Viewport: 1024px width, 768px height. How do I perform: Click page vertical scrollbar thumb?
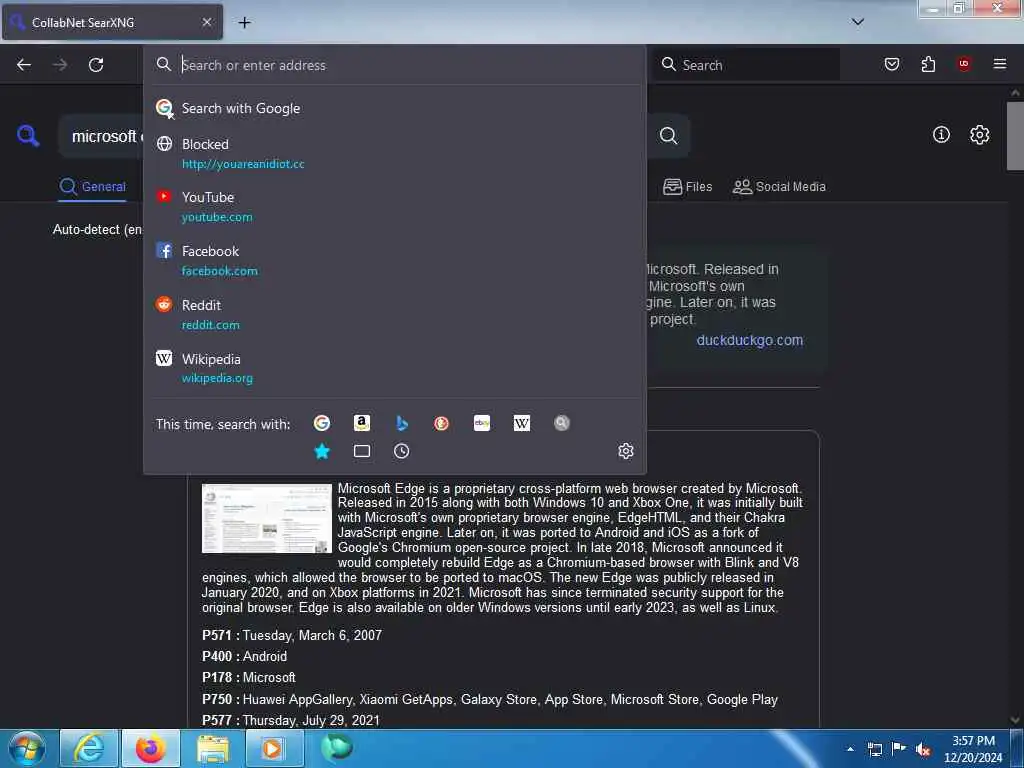coord(1015,136)
